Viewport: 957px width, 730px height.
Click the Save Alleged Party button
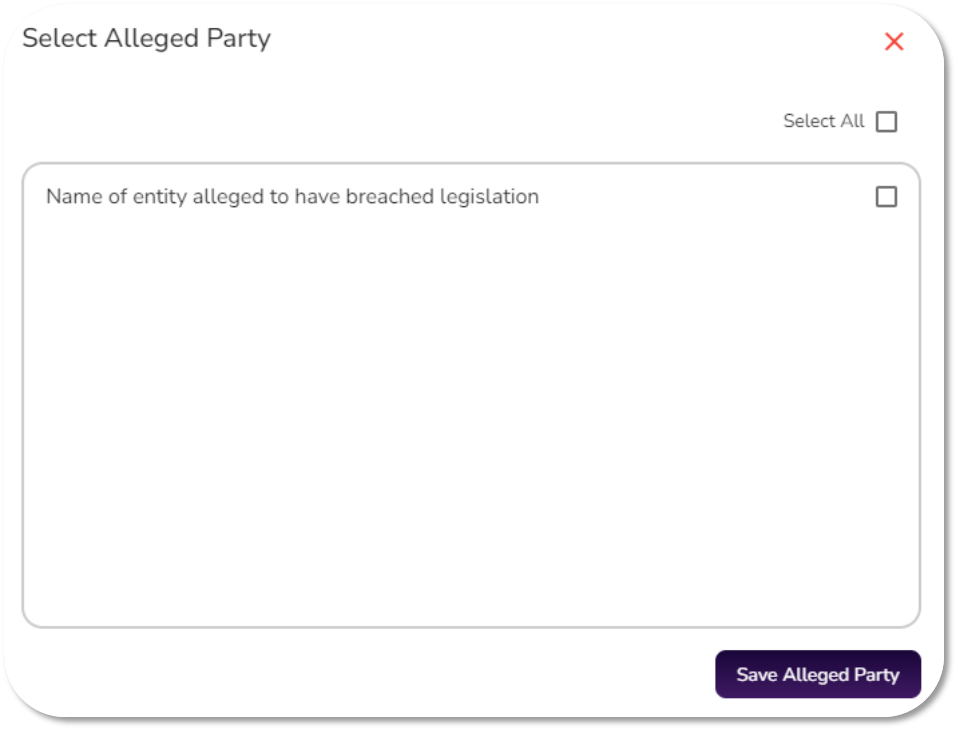tap(817, 674)
